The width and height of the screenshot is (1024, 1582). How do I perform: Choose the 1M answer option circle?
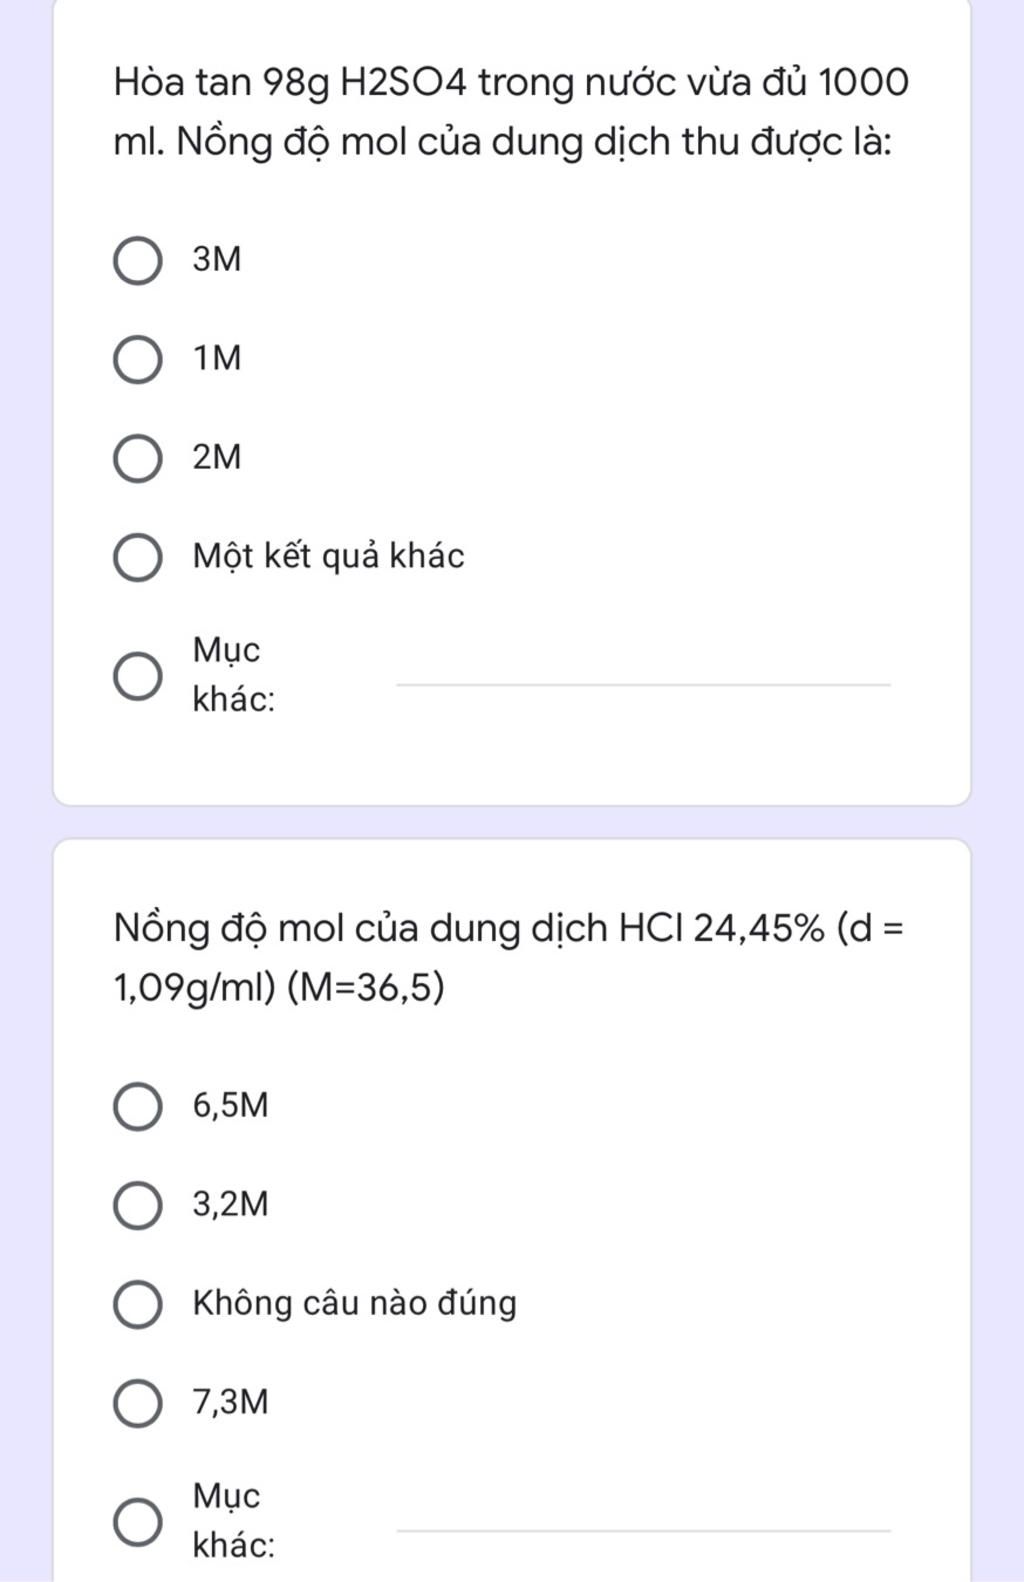138,360
